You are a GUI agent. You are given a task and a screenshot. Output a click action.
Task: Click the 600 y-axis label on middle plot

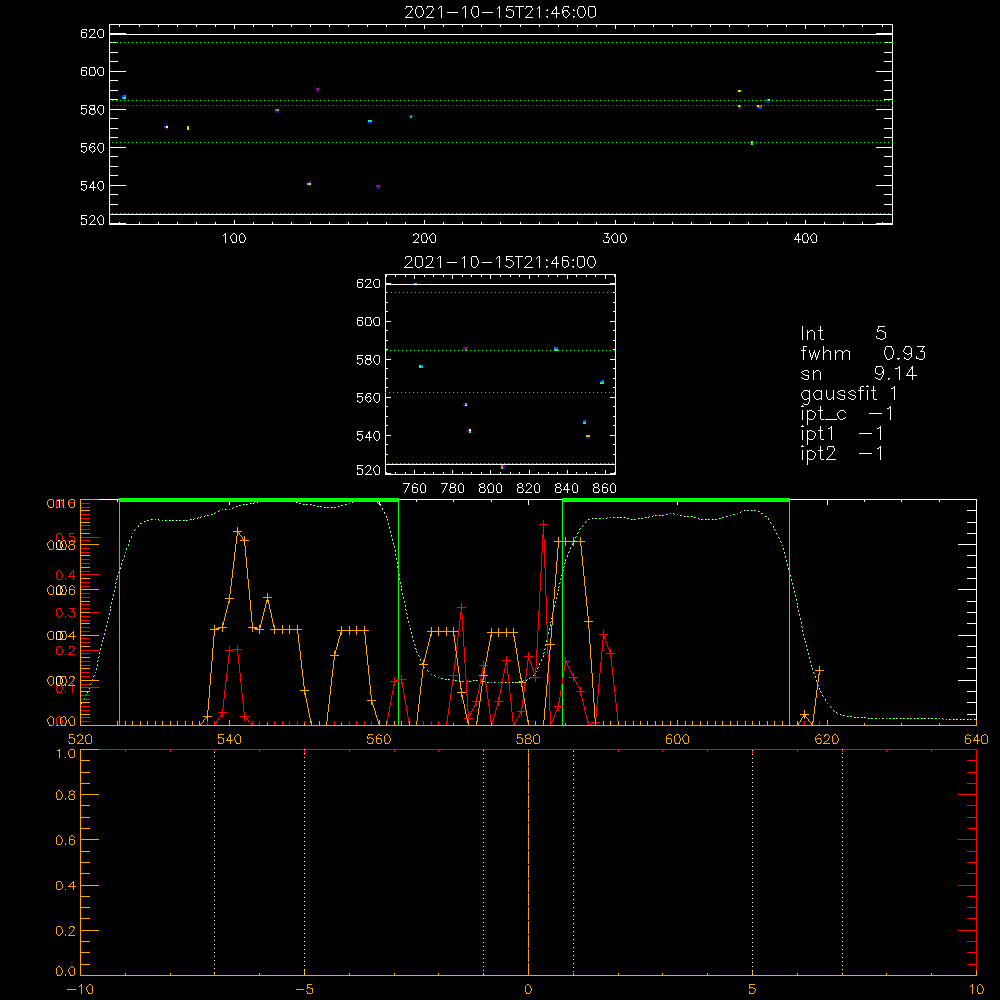368,321
